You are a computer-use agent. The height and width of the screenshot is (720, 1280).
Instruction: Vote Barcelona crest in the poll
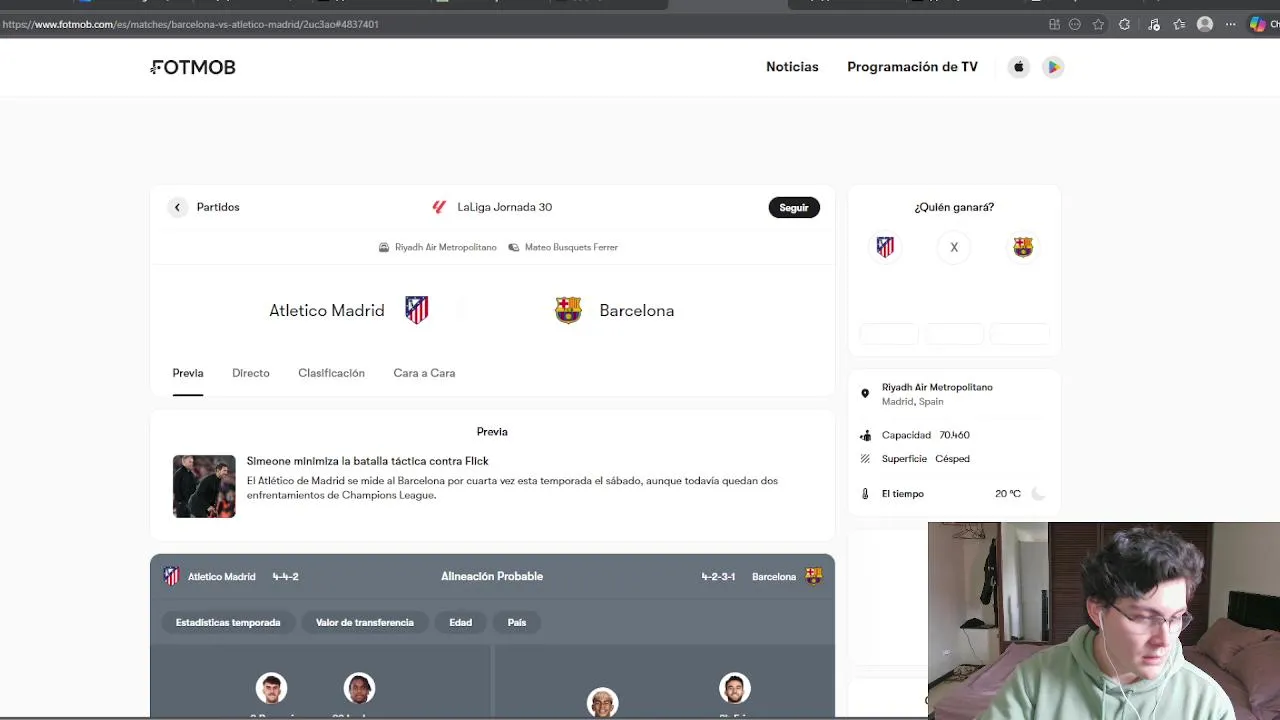click(x=1023, y=247)
